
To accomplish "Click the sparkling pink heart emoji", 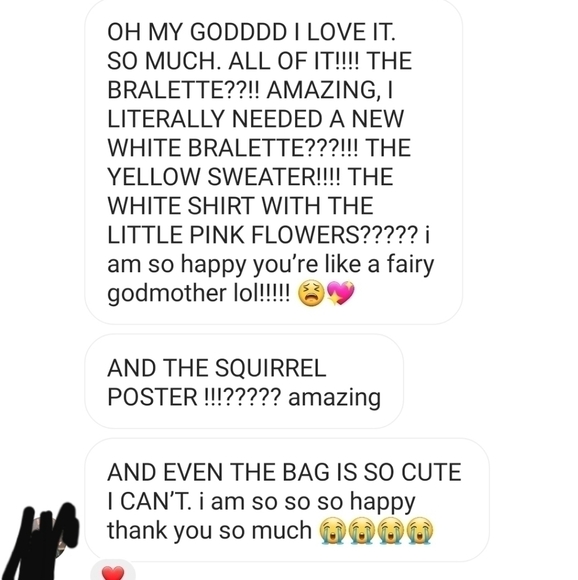I will point(341,293).
